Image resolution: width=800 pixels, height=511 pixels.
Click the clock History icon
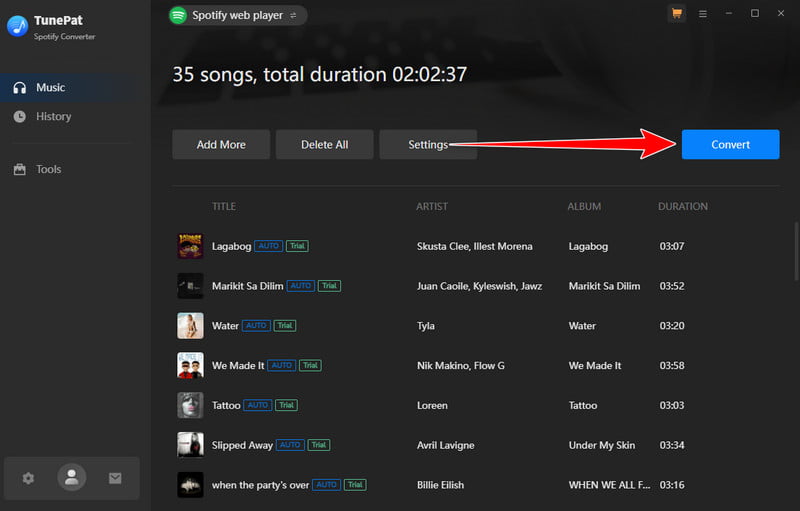pos(19,116)
